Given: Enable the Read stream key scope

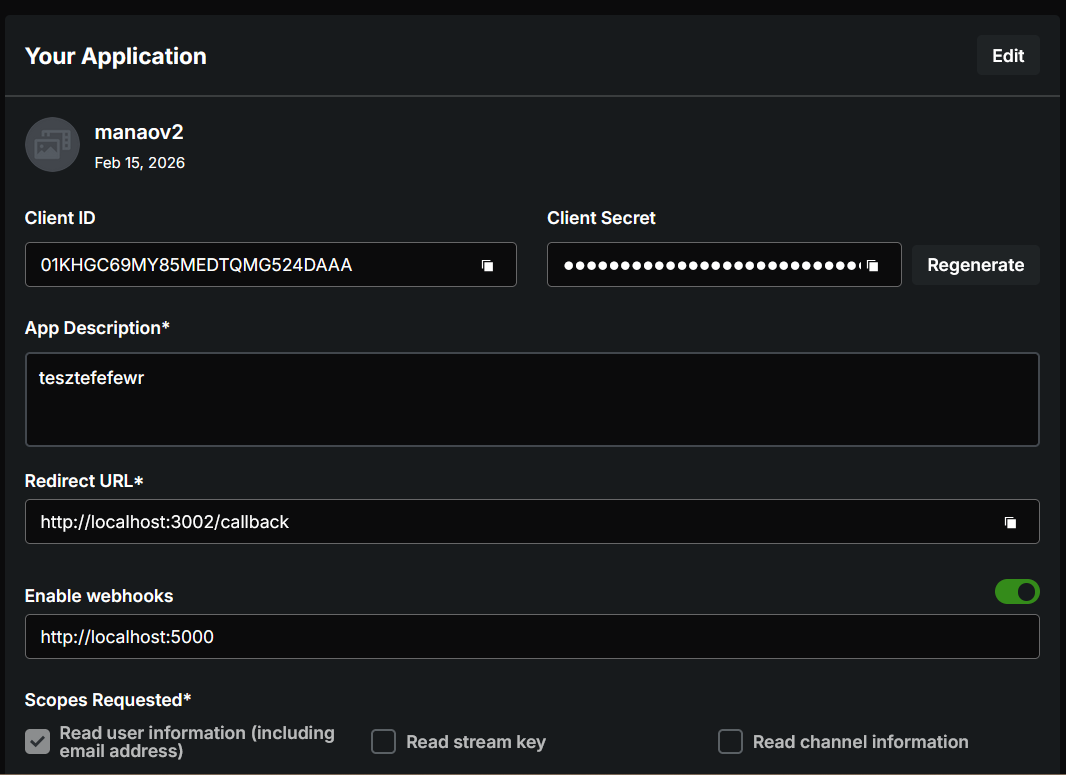Looking at the screenshot, I should [384, 742].
